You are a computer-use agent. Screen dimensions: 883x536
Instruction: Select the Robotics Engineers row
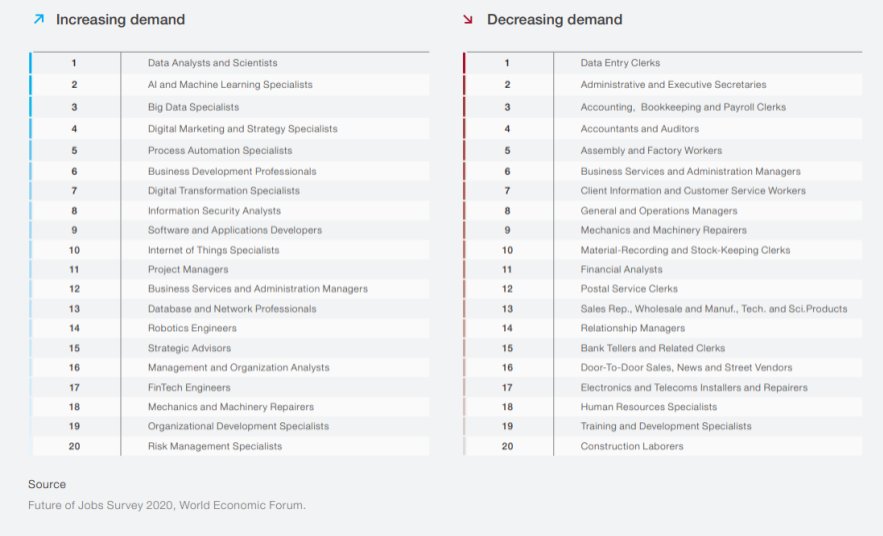230,328
